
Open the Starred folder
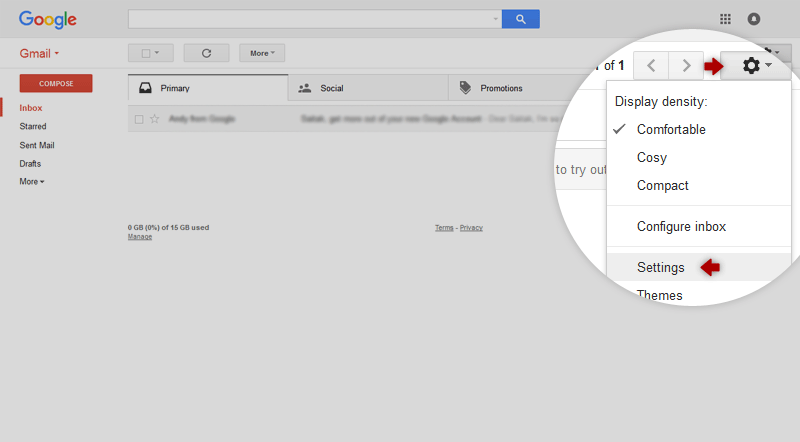click(33, 127)
